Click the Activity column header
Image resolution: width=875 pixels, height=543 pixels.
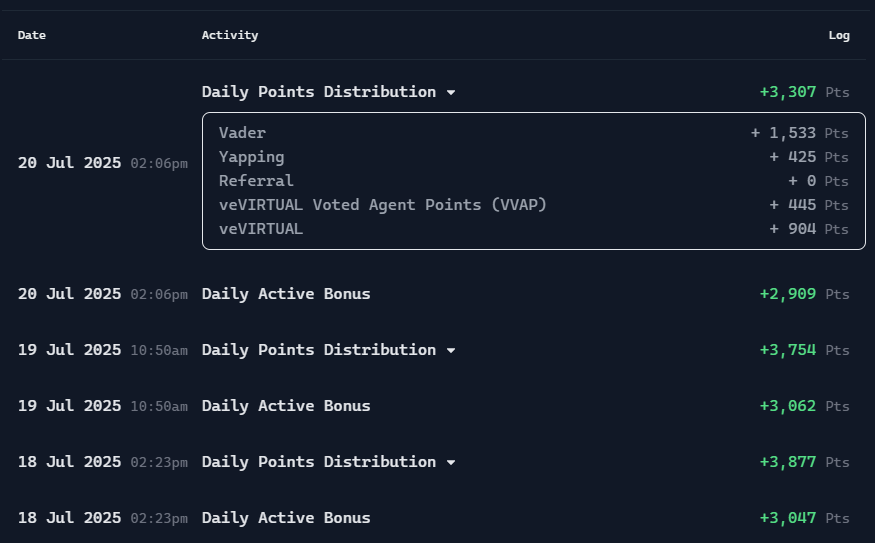tap(230, 35)
